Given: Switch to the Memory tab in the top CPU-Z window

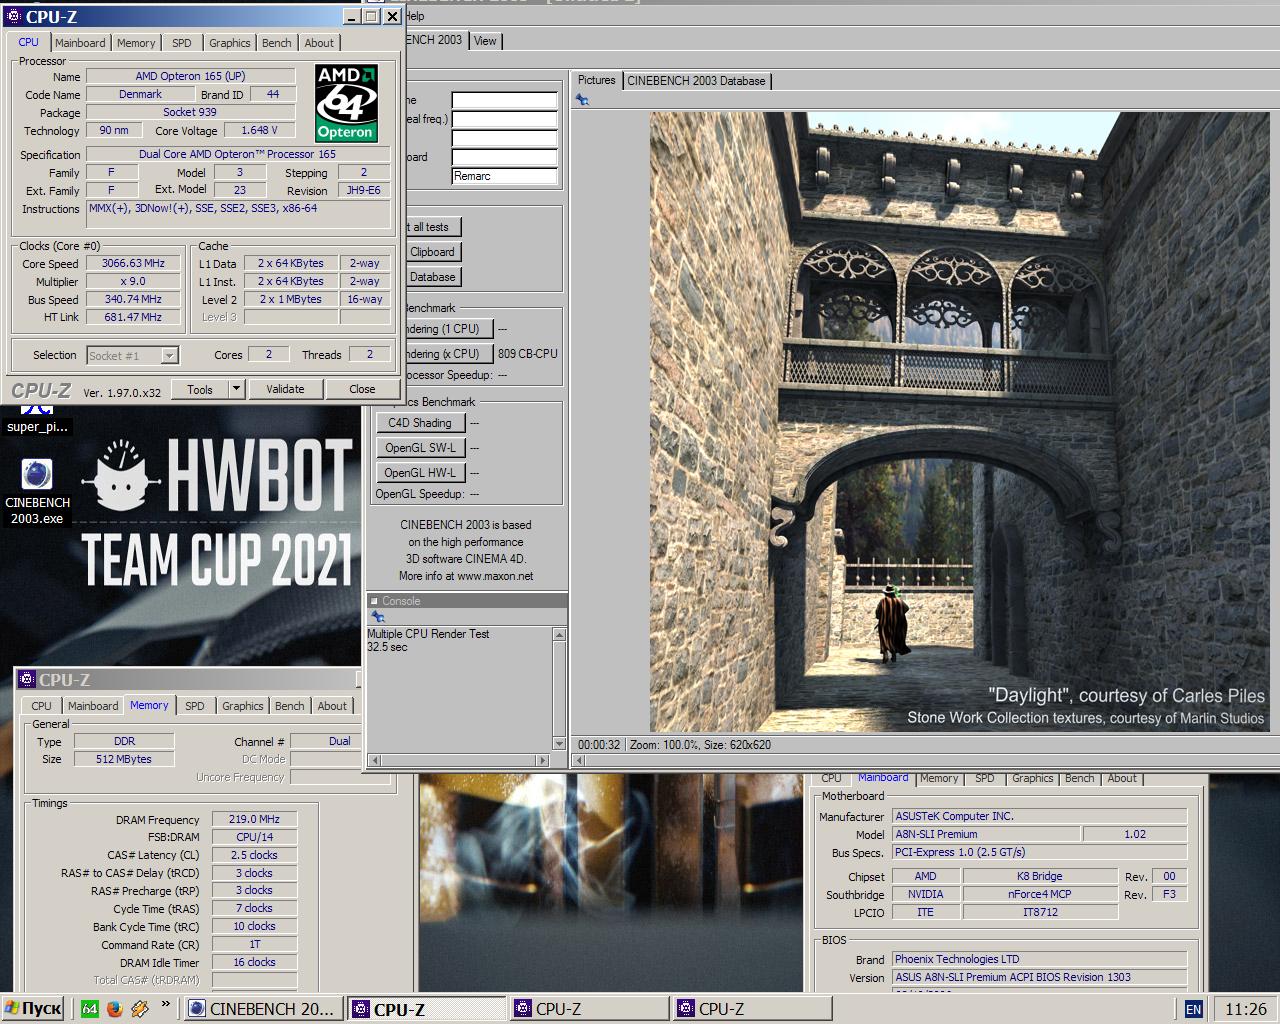Looking at the screenshot, I should click(x=136, y=43).
